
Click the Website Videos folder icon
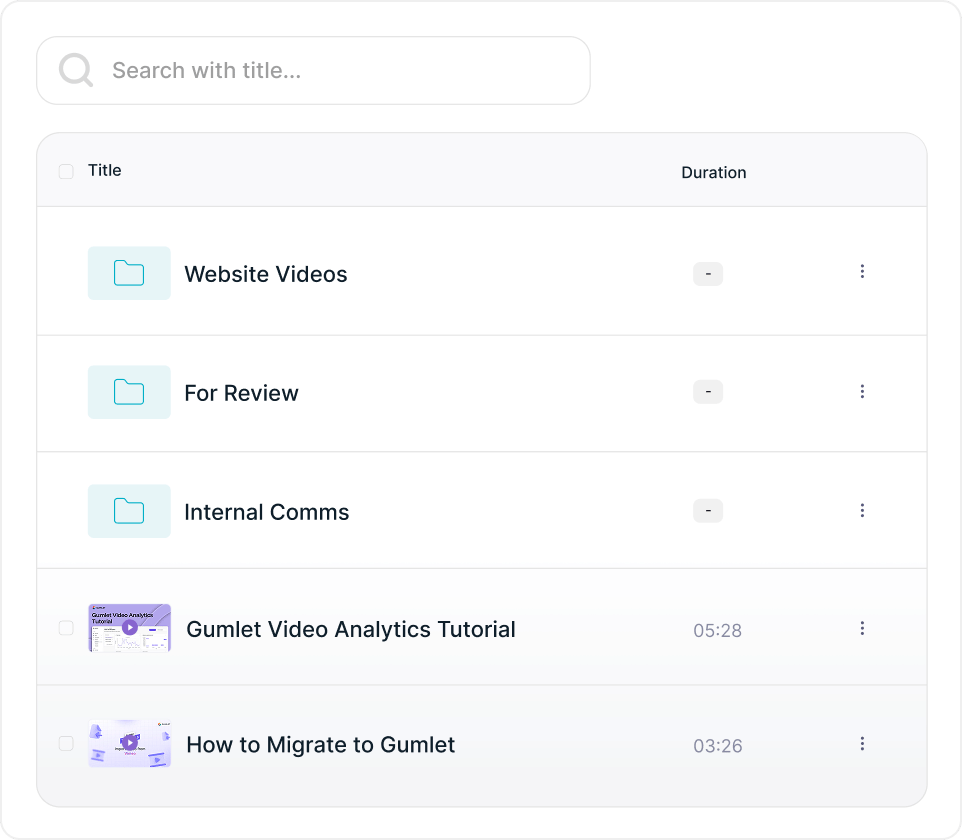pyautogui.click(x=129, y=272)
